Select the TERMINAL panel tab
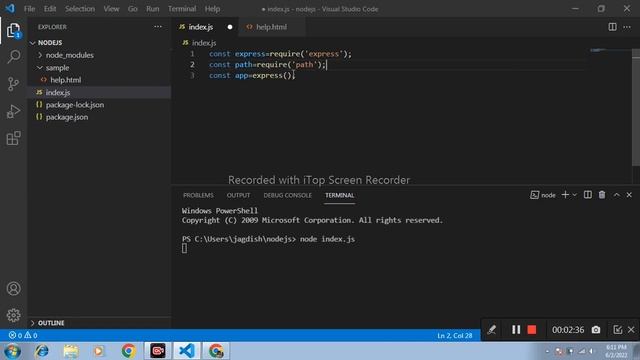The image size is (640, 360). (x=340, y=196)
